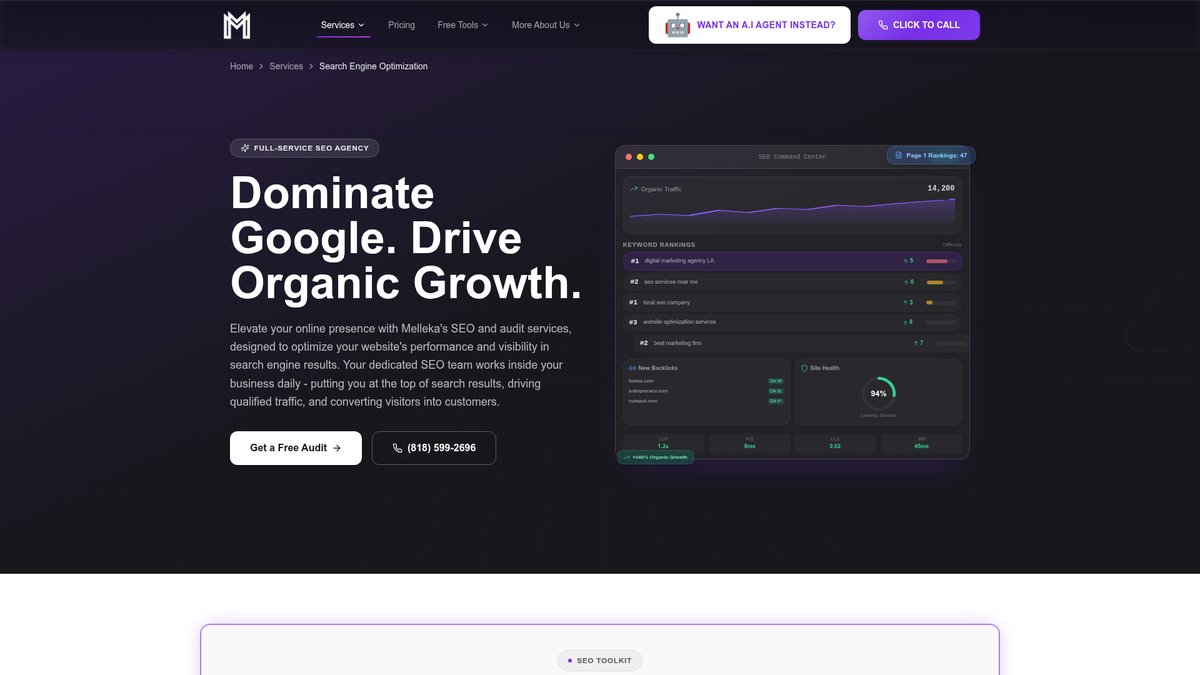This screenshot has width=1200, height=675.
Task: Click Search Engine Optimization breadcrumb
Action: (x=373, y=66)
